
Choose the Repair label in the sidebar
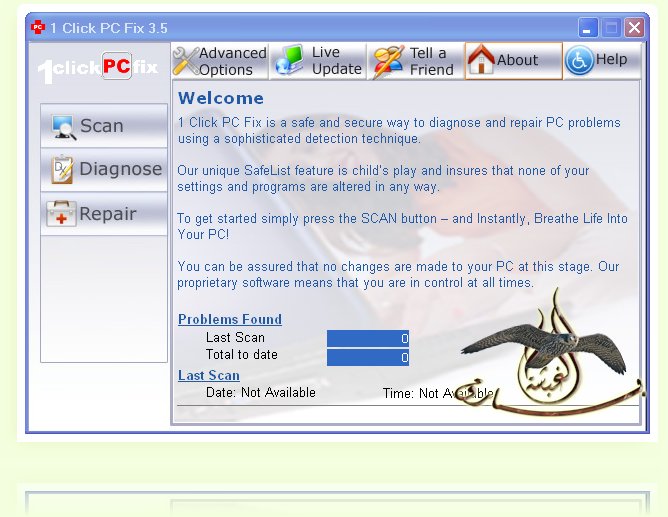[x=108, y=213]
